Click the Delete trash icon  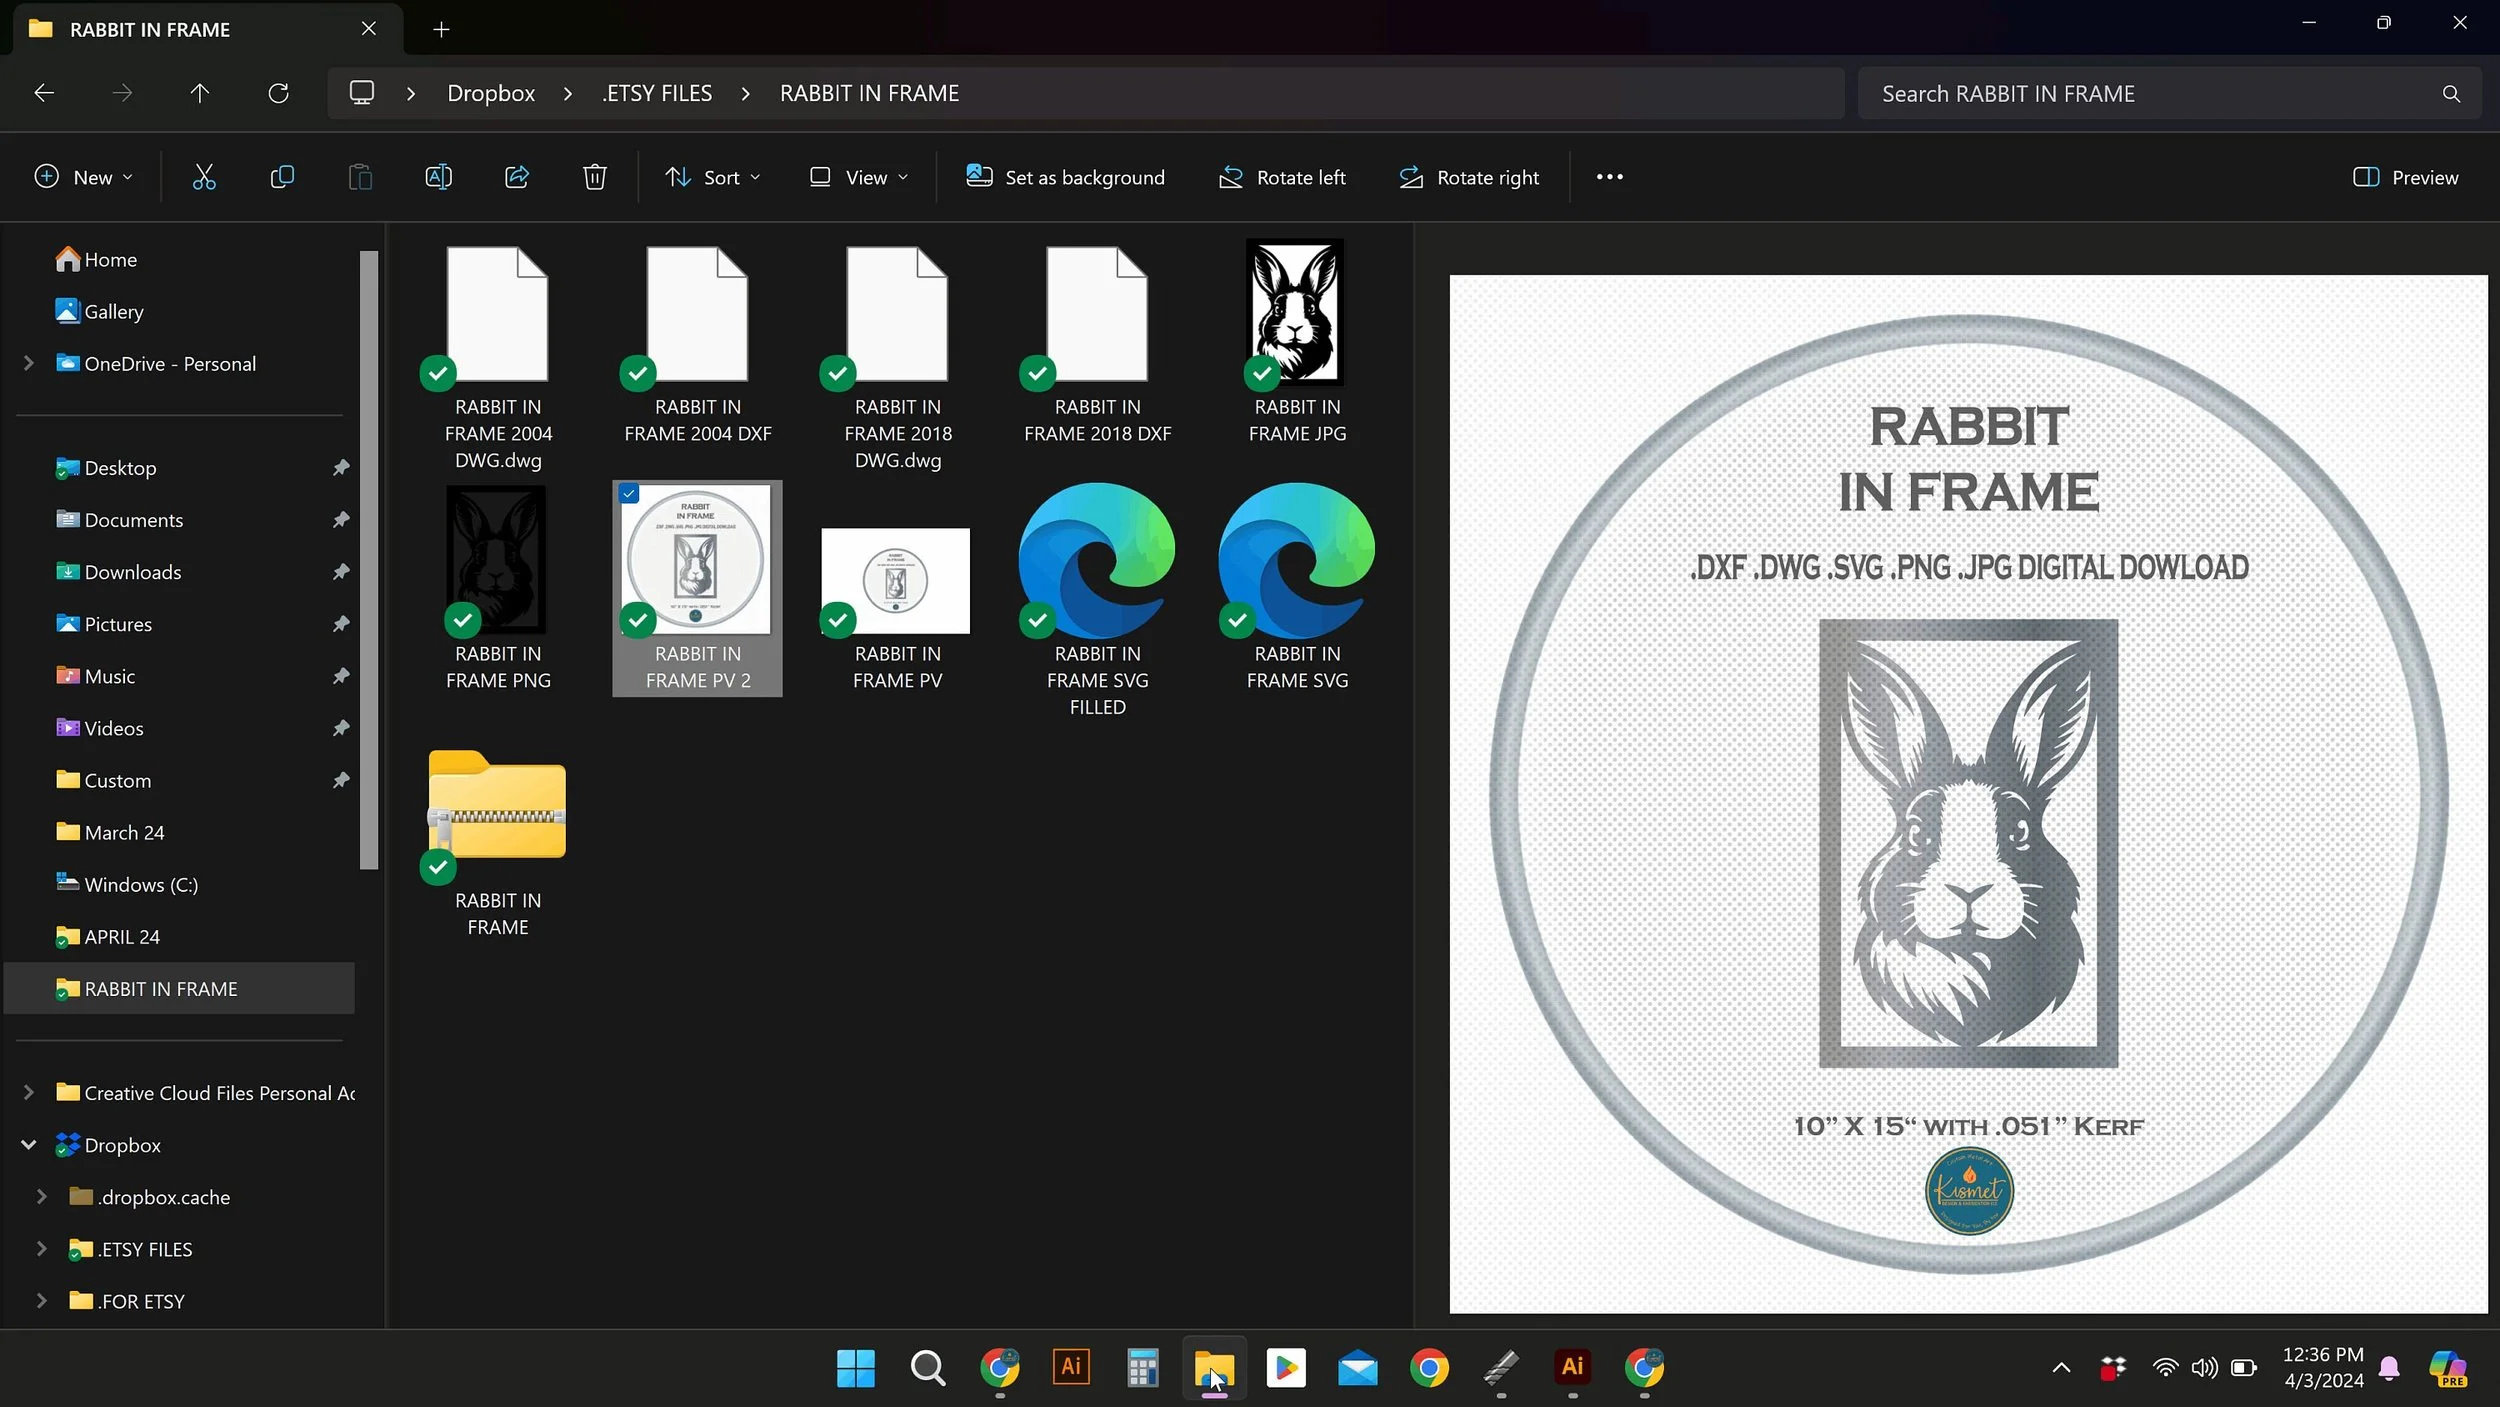(595, 177)
